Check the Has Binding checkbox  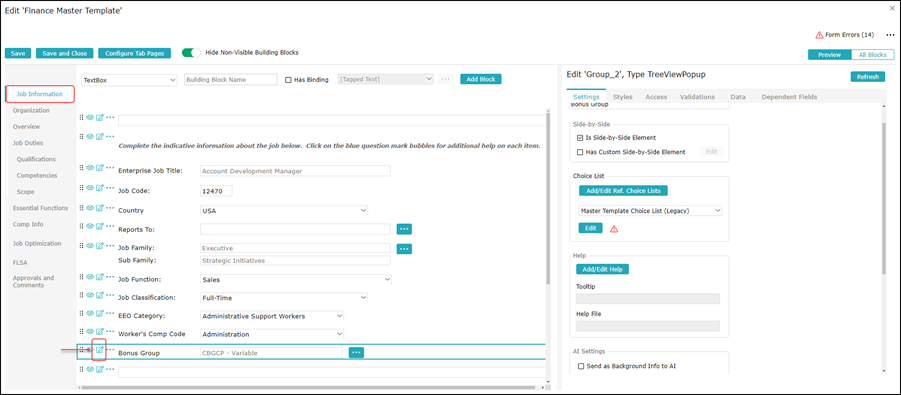click(288, 80)
